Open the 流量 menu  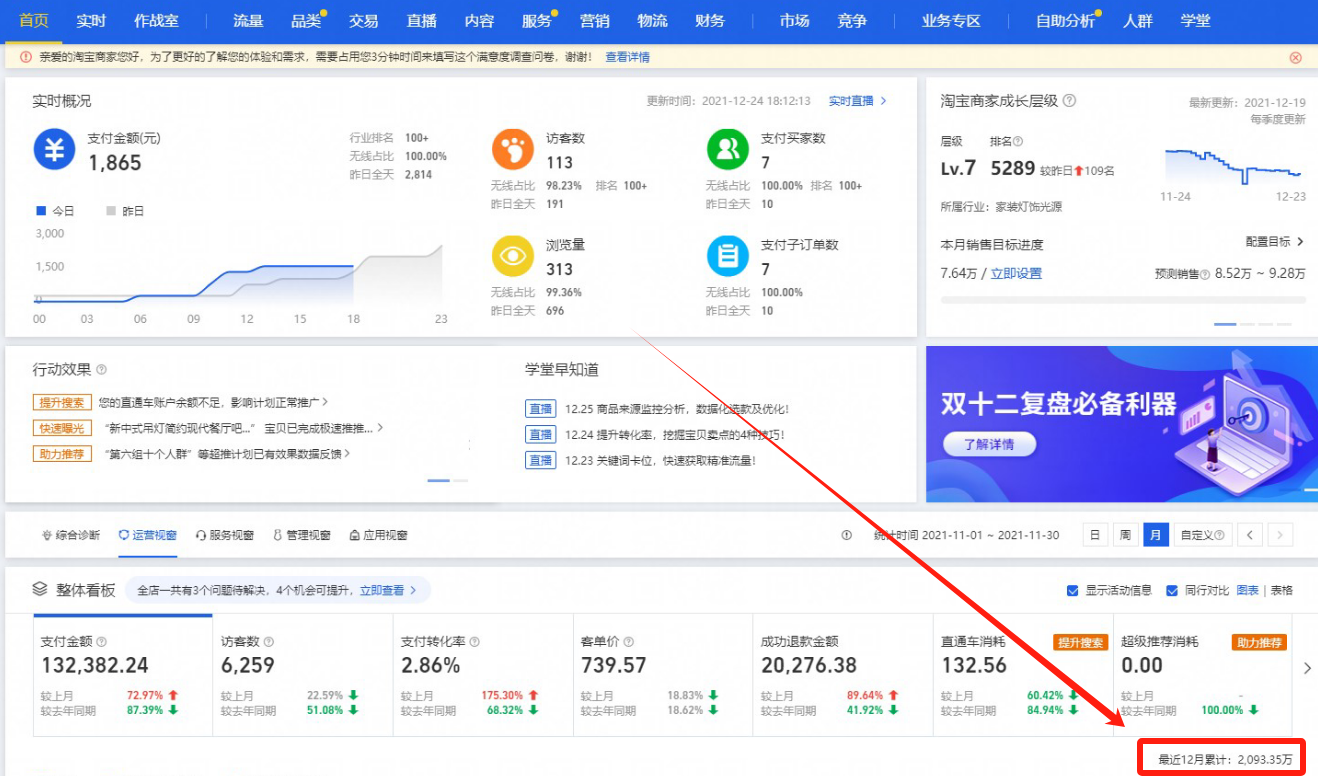248,20
